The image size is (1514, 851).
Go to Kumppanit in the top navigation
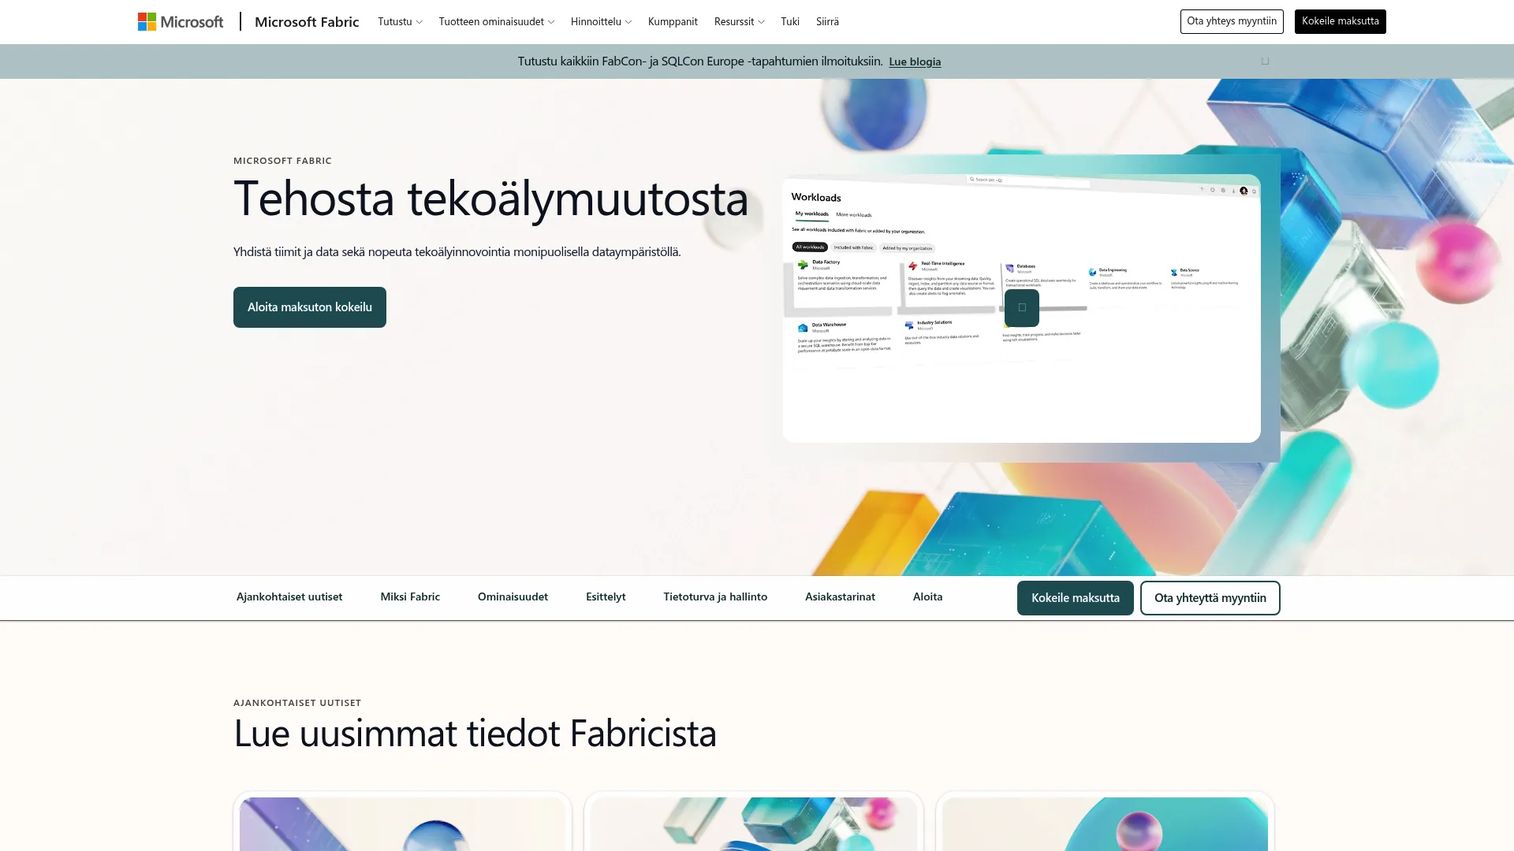pos(673,21)
